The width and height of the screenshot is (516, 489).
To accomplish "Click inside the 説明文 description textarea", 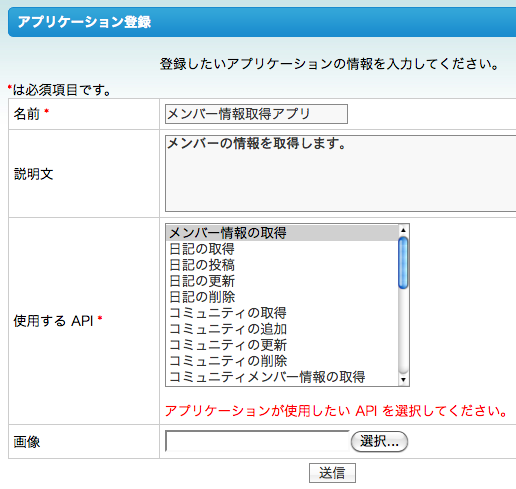I will coord(341,173).
